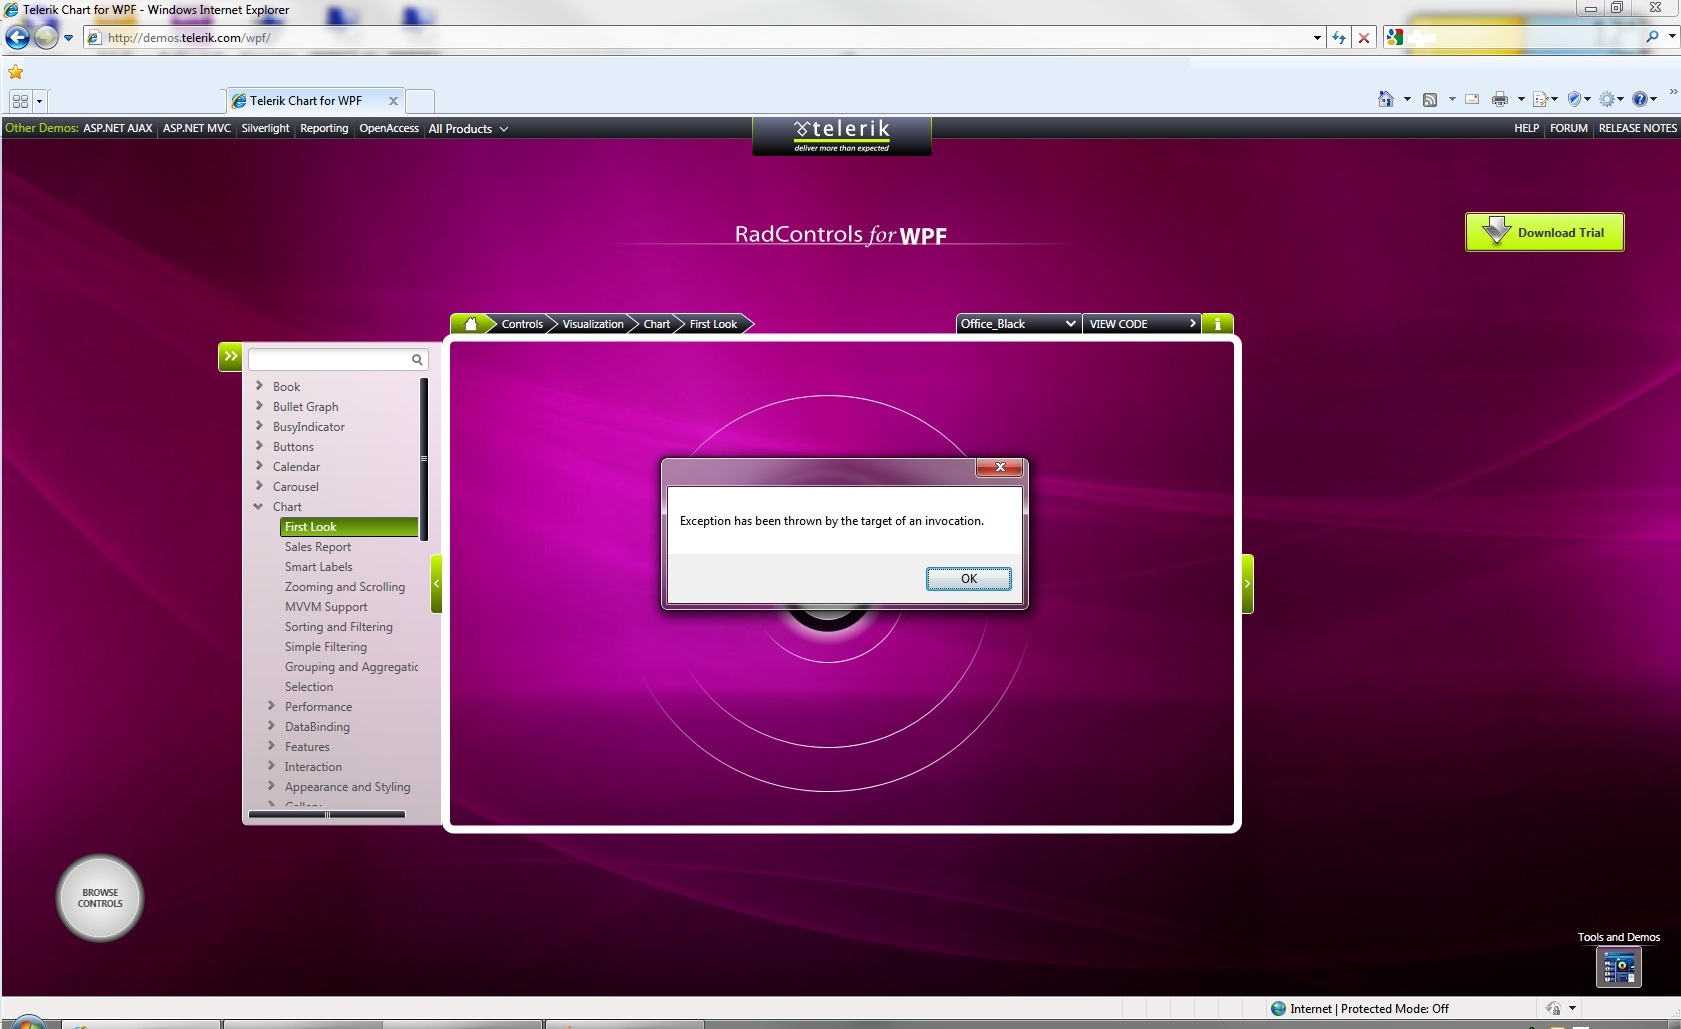Viewport: 1681px width, 1029px height.
Task: Go to next example with right green arrow
Action: click(1248, 583)
